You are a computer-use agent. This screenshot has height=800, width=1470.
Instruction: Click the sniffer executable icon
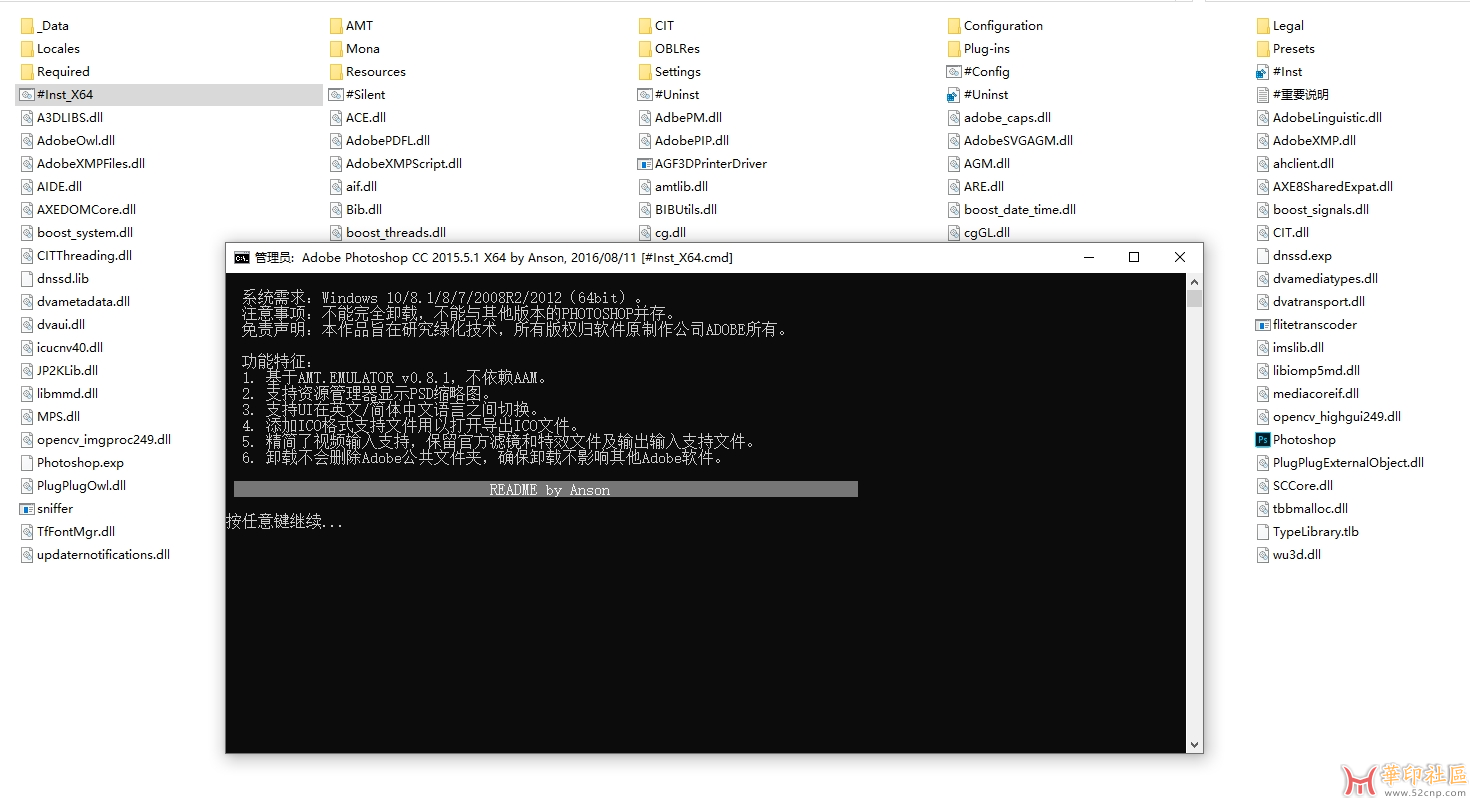(x=27, y=509)
